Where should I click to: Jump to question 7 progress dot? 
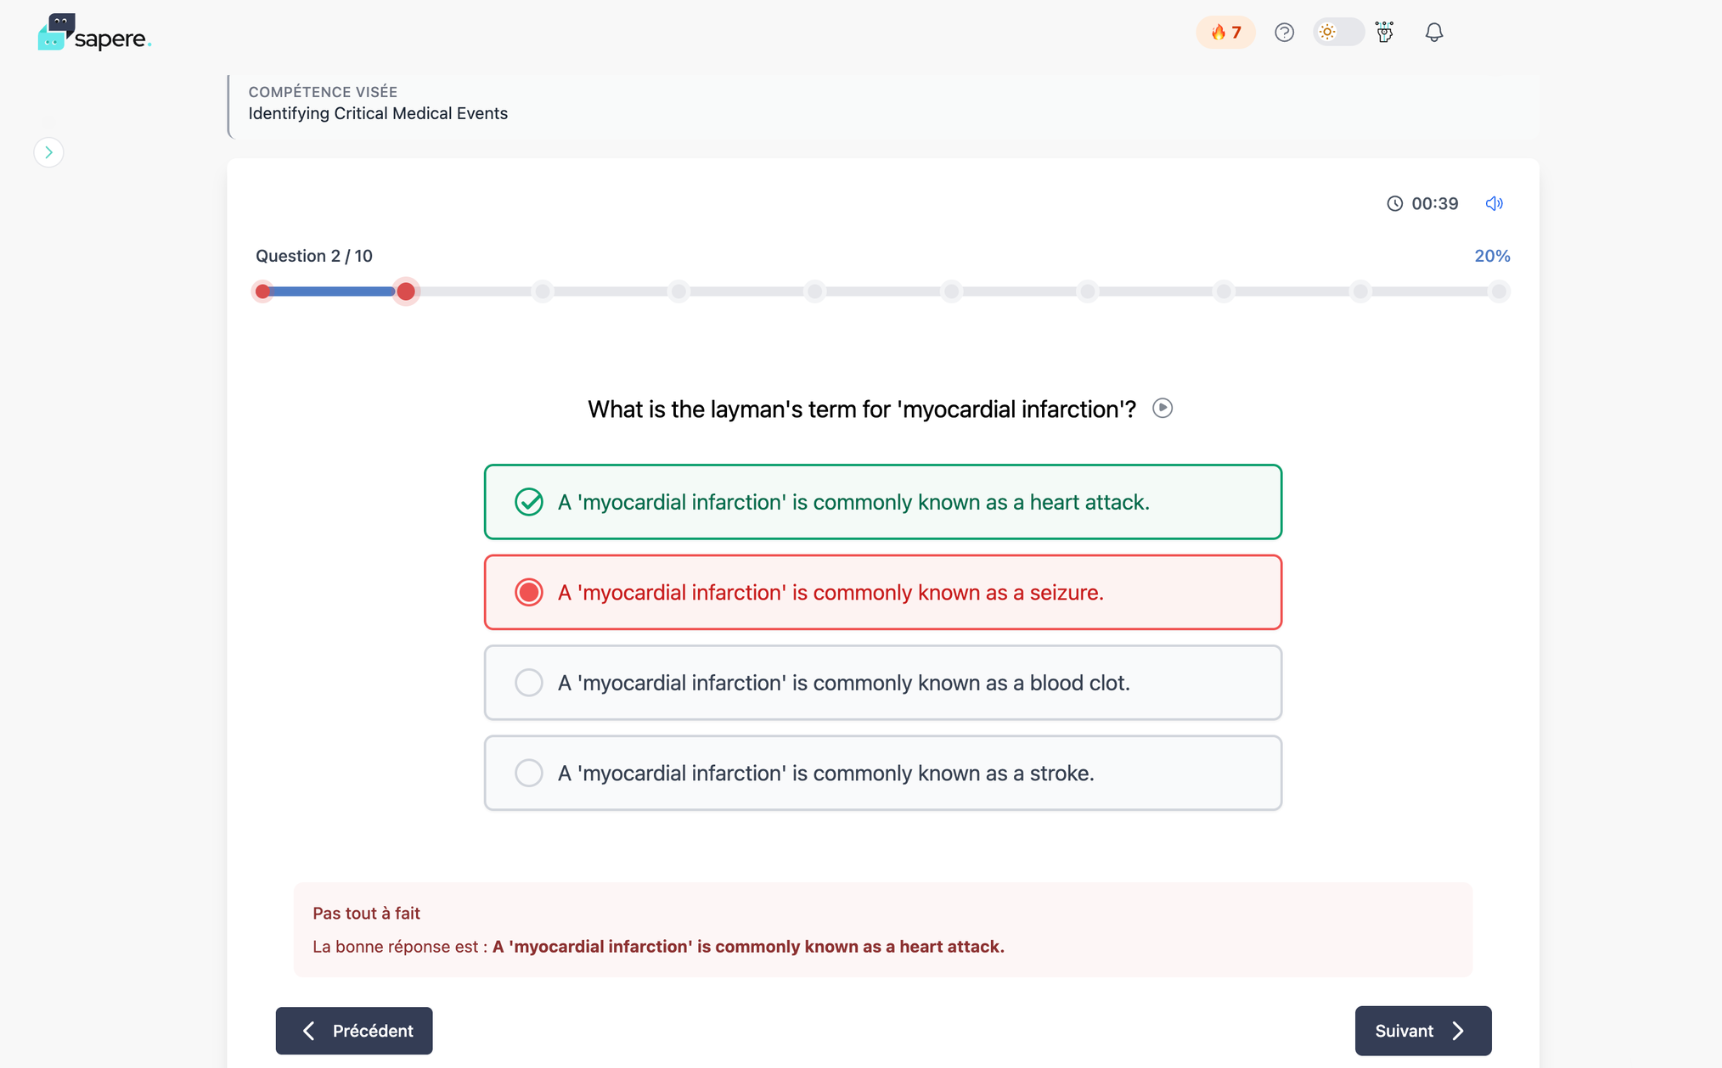tap(1088, 292)
